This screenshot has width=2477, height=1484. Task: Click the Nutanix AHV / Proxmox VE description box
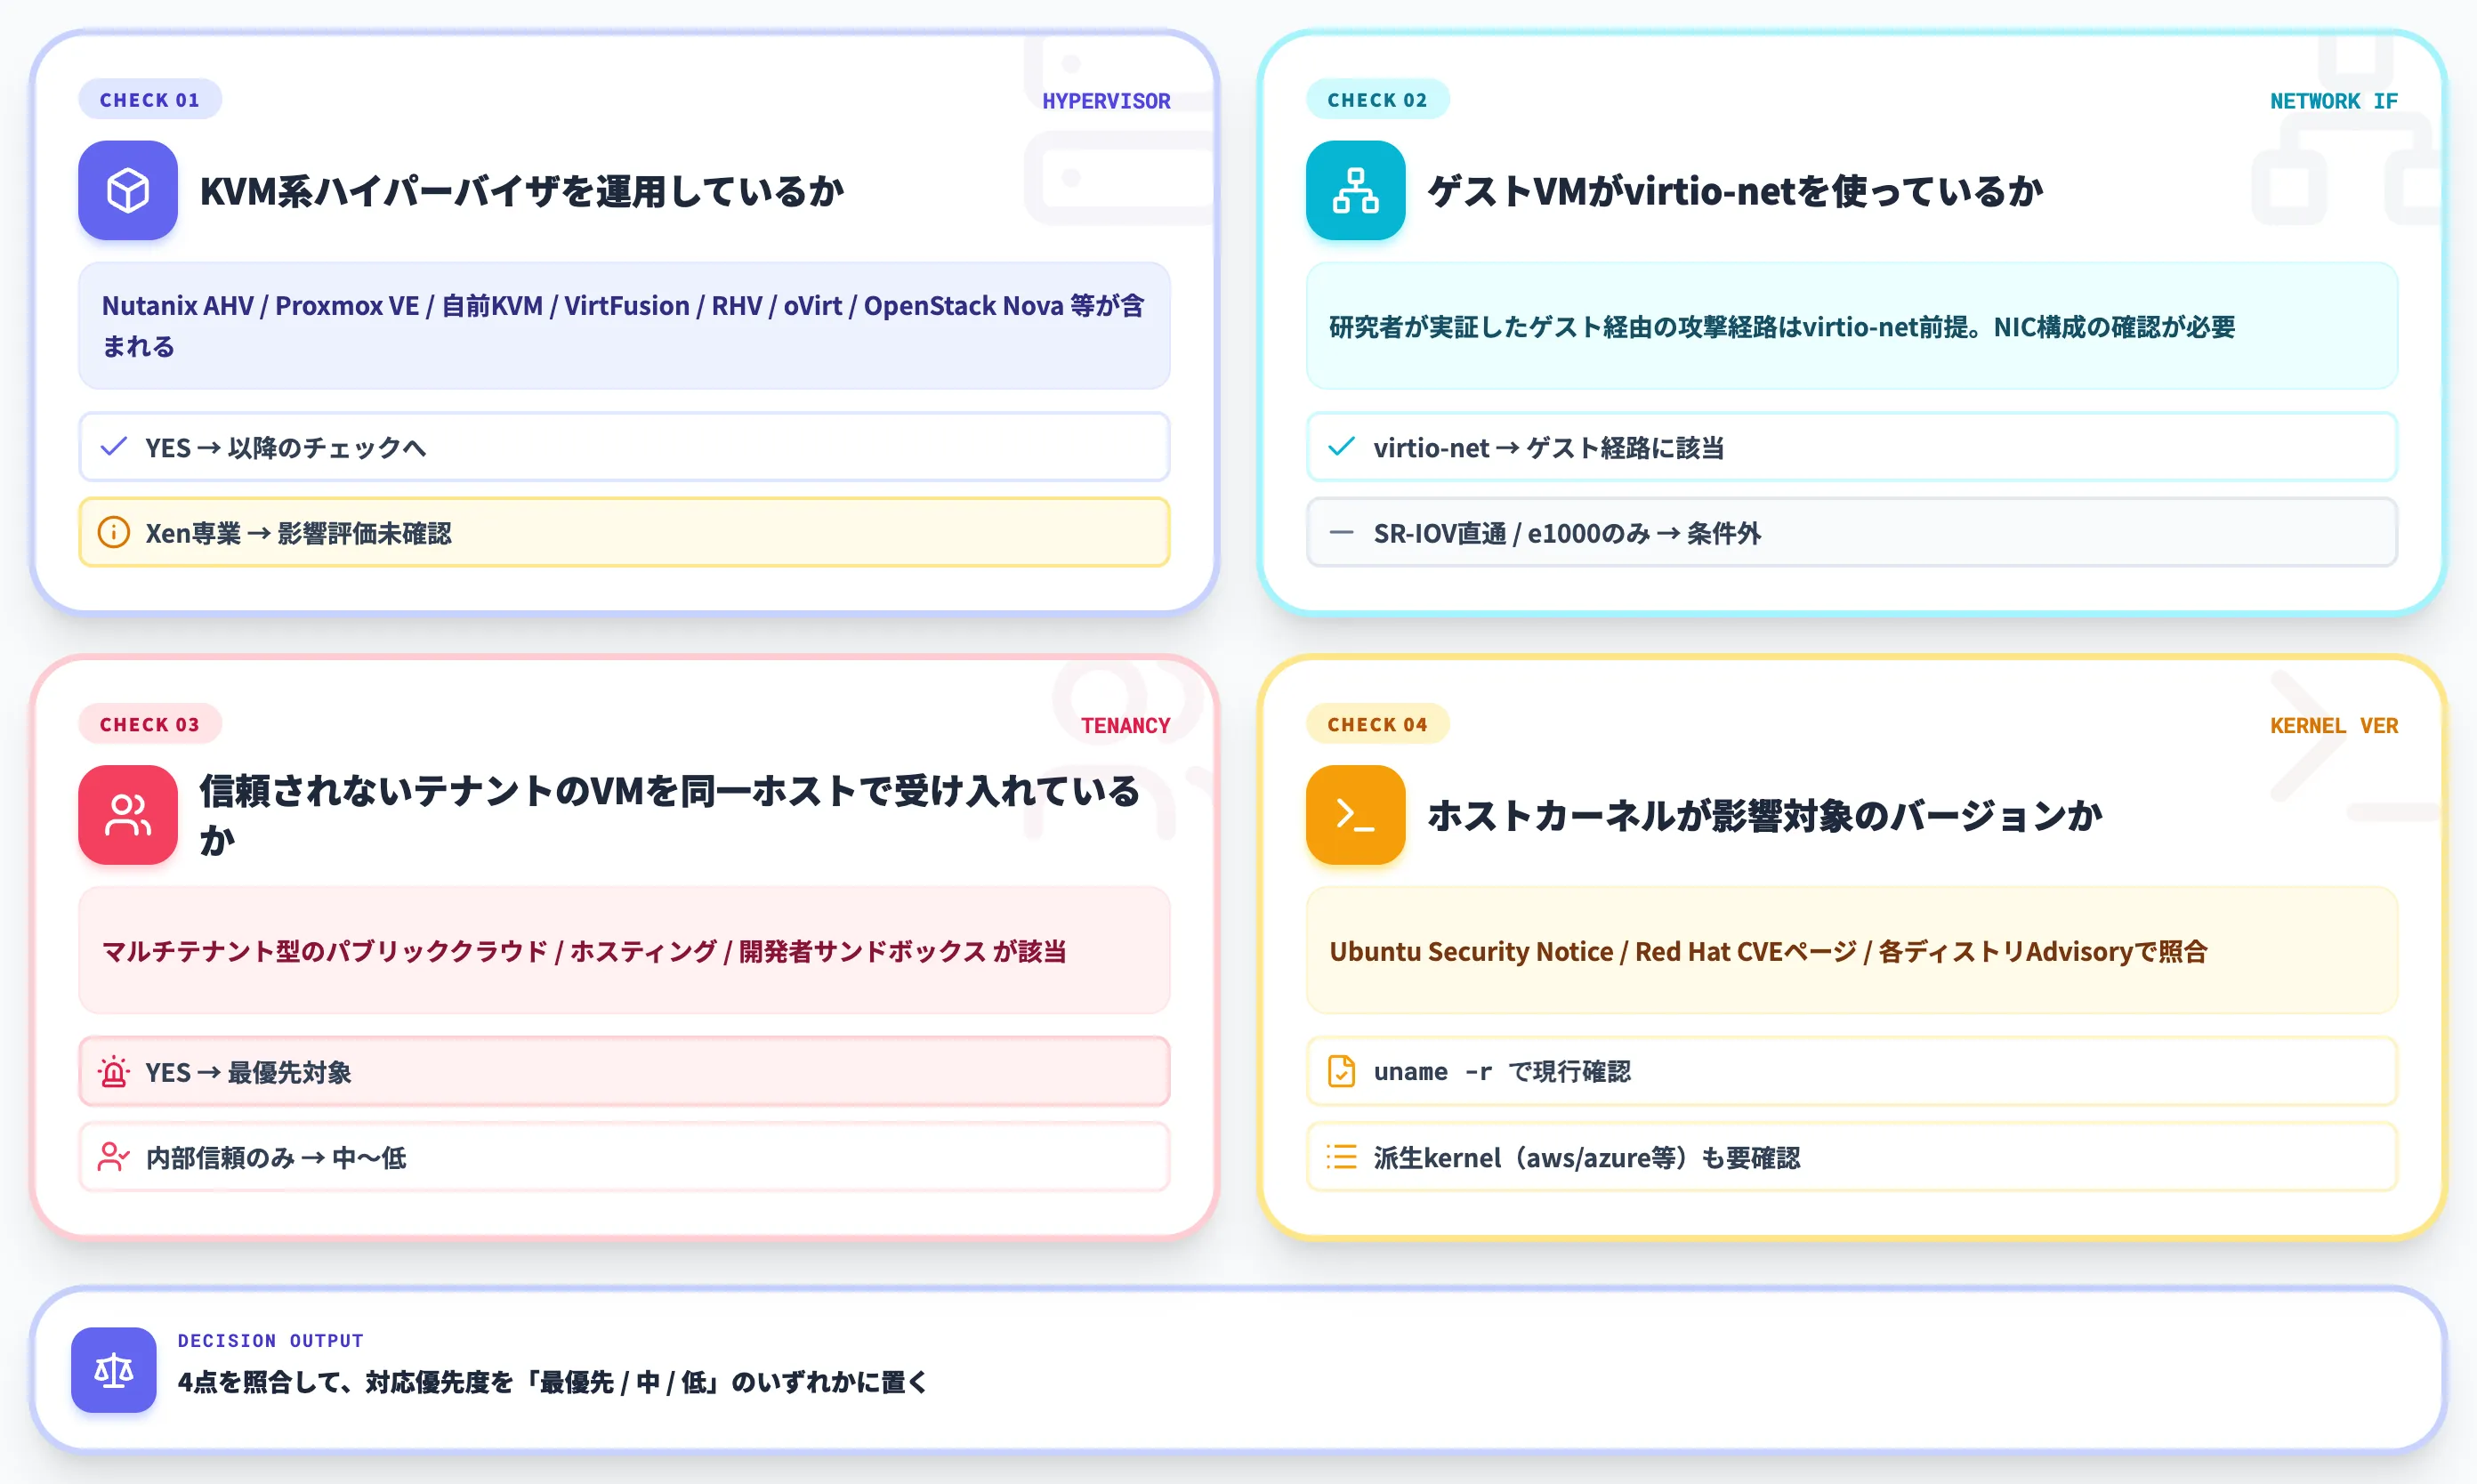pos(624,325)
